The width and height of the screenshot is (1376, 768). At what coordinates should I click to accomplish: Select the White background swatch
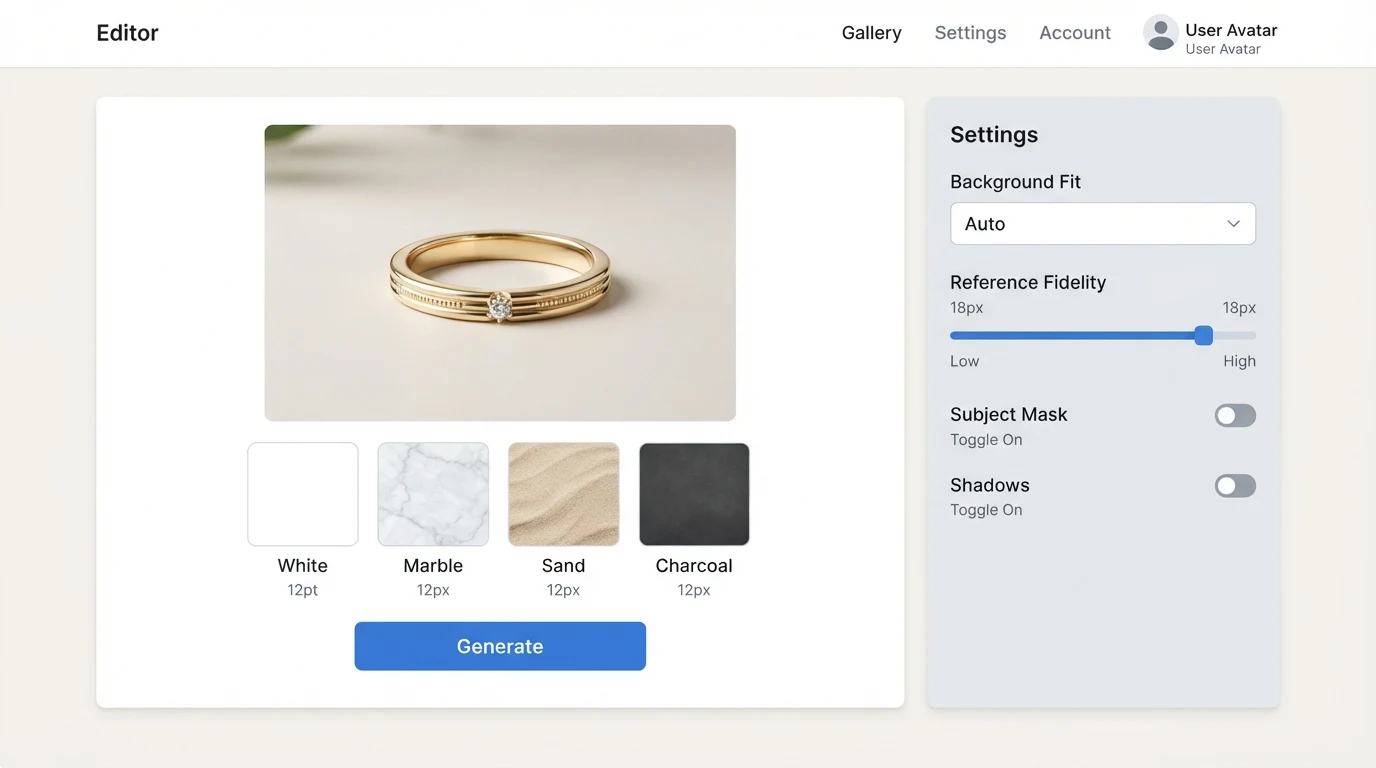(x=303, y=494)
